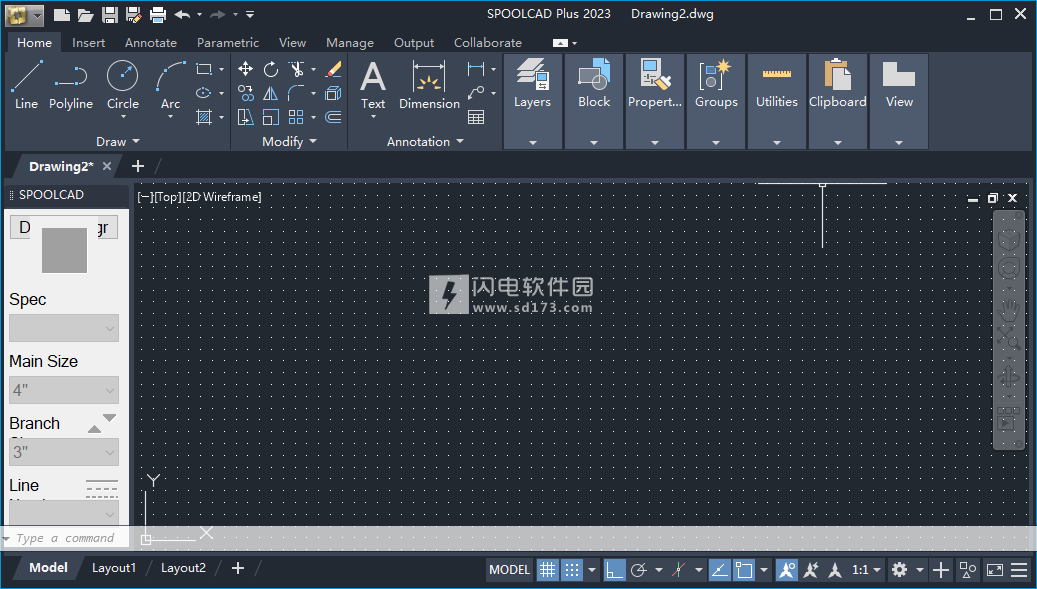1037x589 pixels.
Task: Open the Properties panel button
Action: click(655, 102)
